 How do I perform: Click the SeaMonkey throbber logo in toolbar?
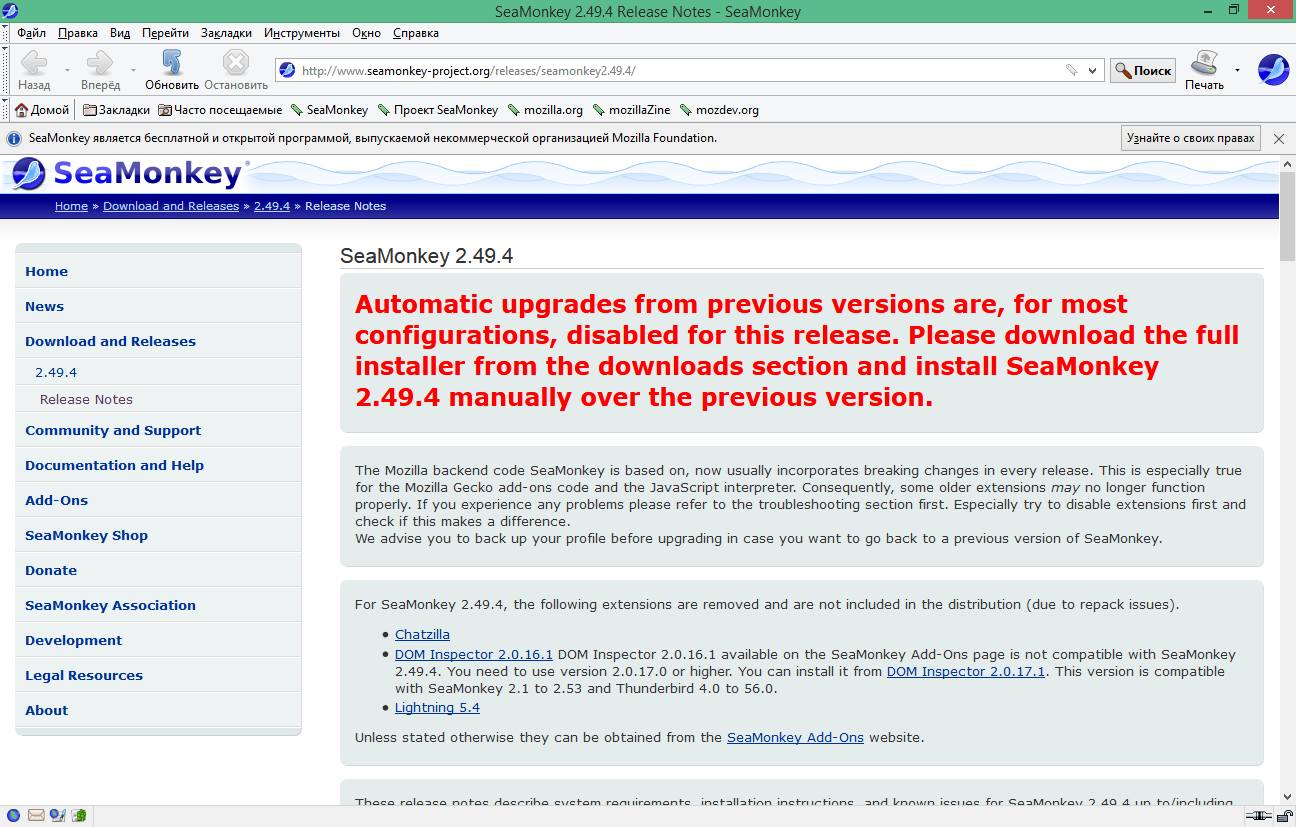click(x=1273, y=70)
